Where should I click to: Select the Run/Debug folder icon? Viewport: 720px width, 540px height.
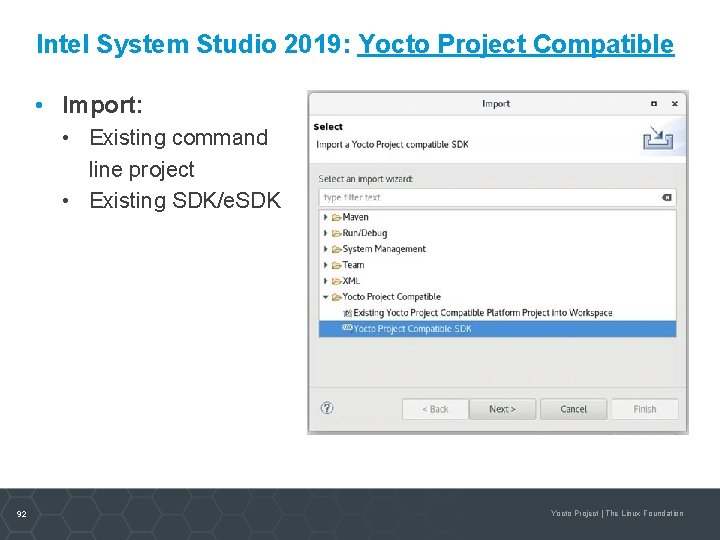tap(337, 233)
